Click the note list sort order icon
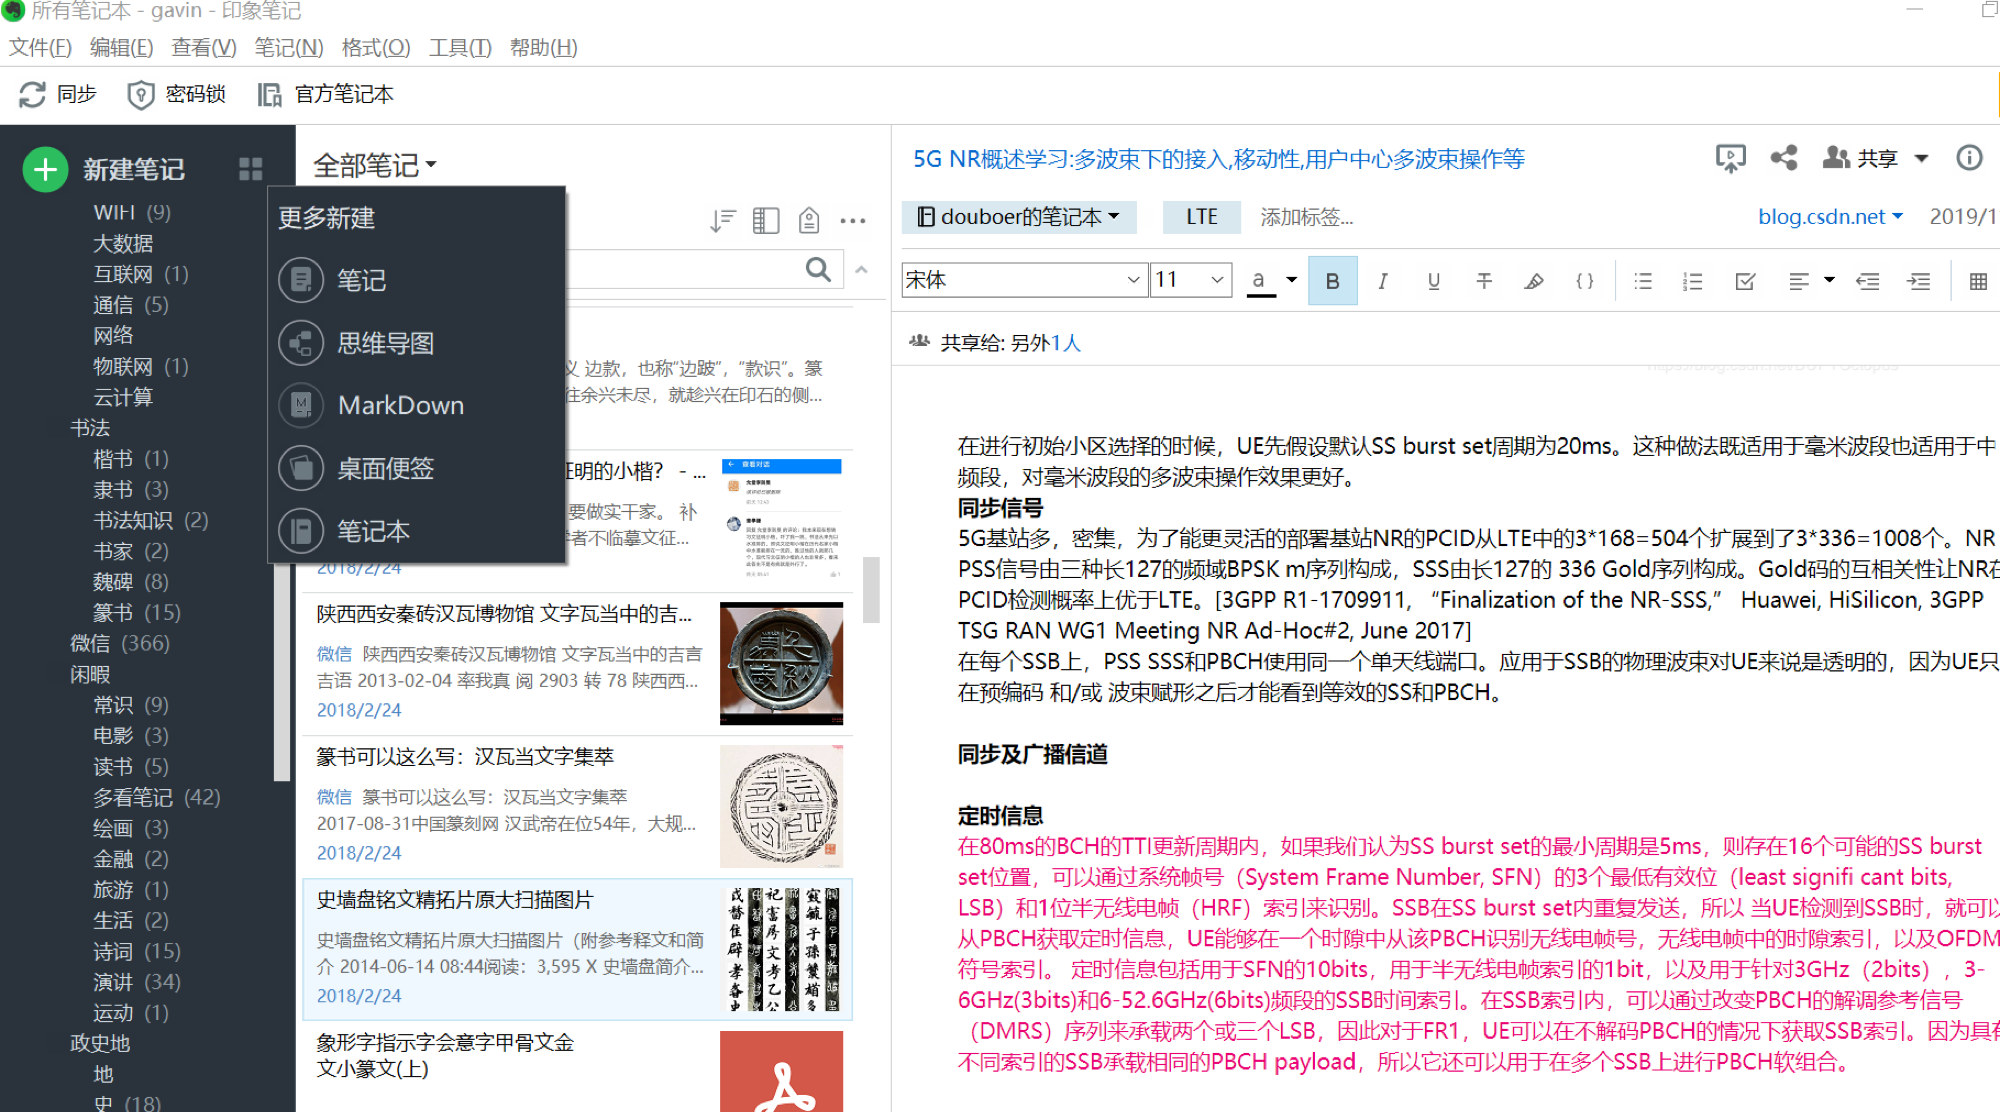2000x1112 pixels. coord(722,220)
